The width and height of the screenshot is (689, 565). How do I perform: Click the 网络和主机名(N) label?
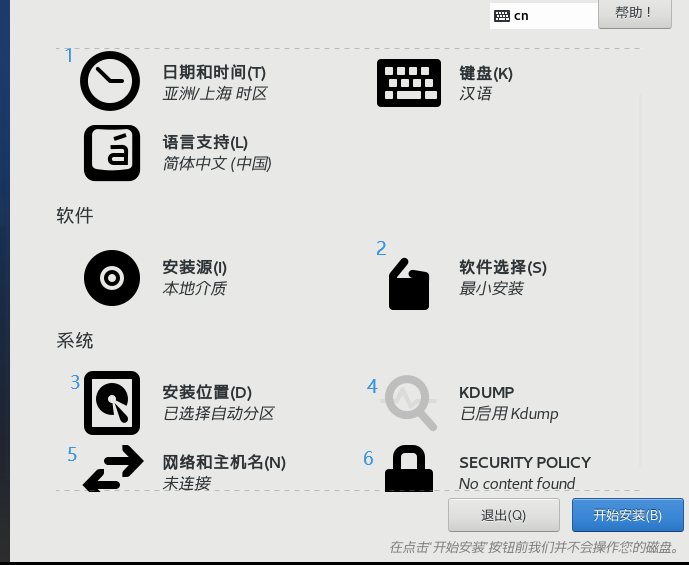[224, 462]
